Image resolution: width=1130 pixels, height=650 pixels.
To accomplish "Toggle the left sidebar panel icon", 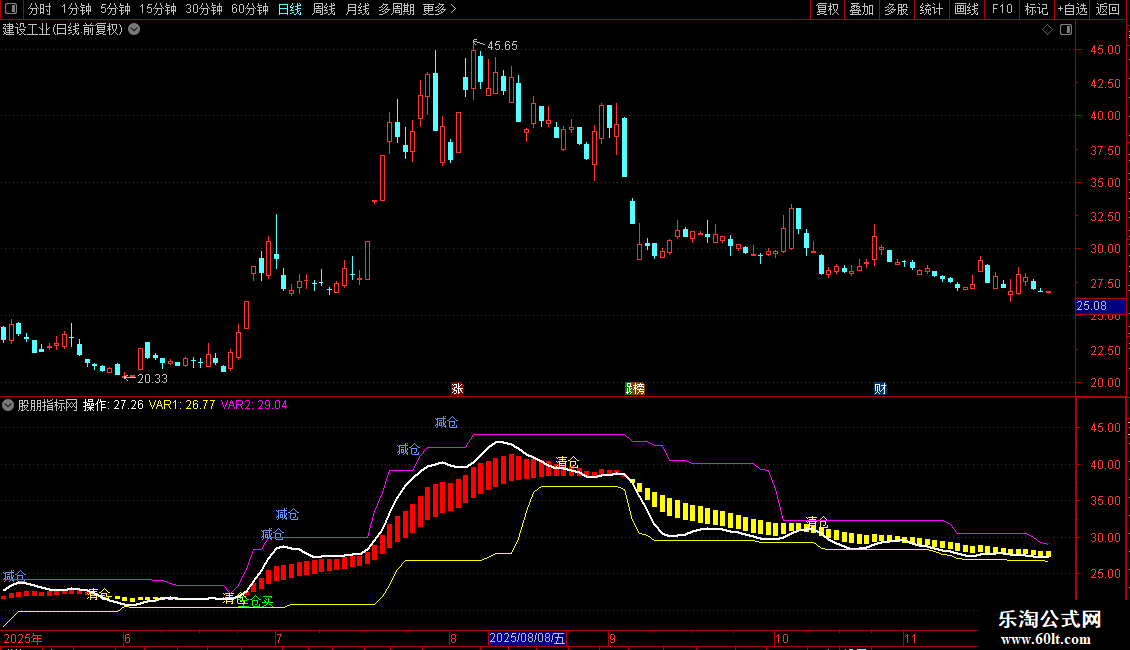I will click(x=11, y=9).
